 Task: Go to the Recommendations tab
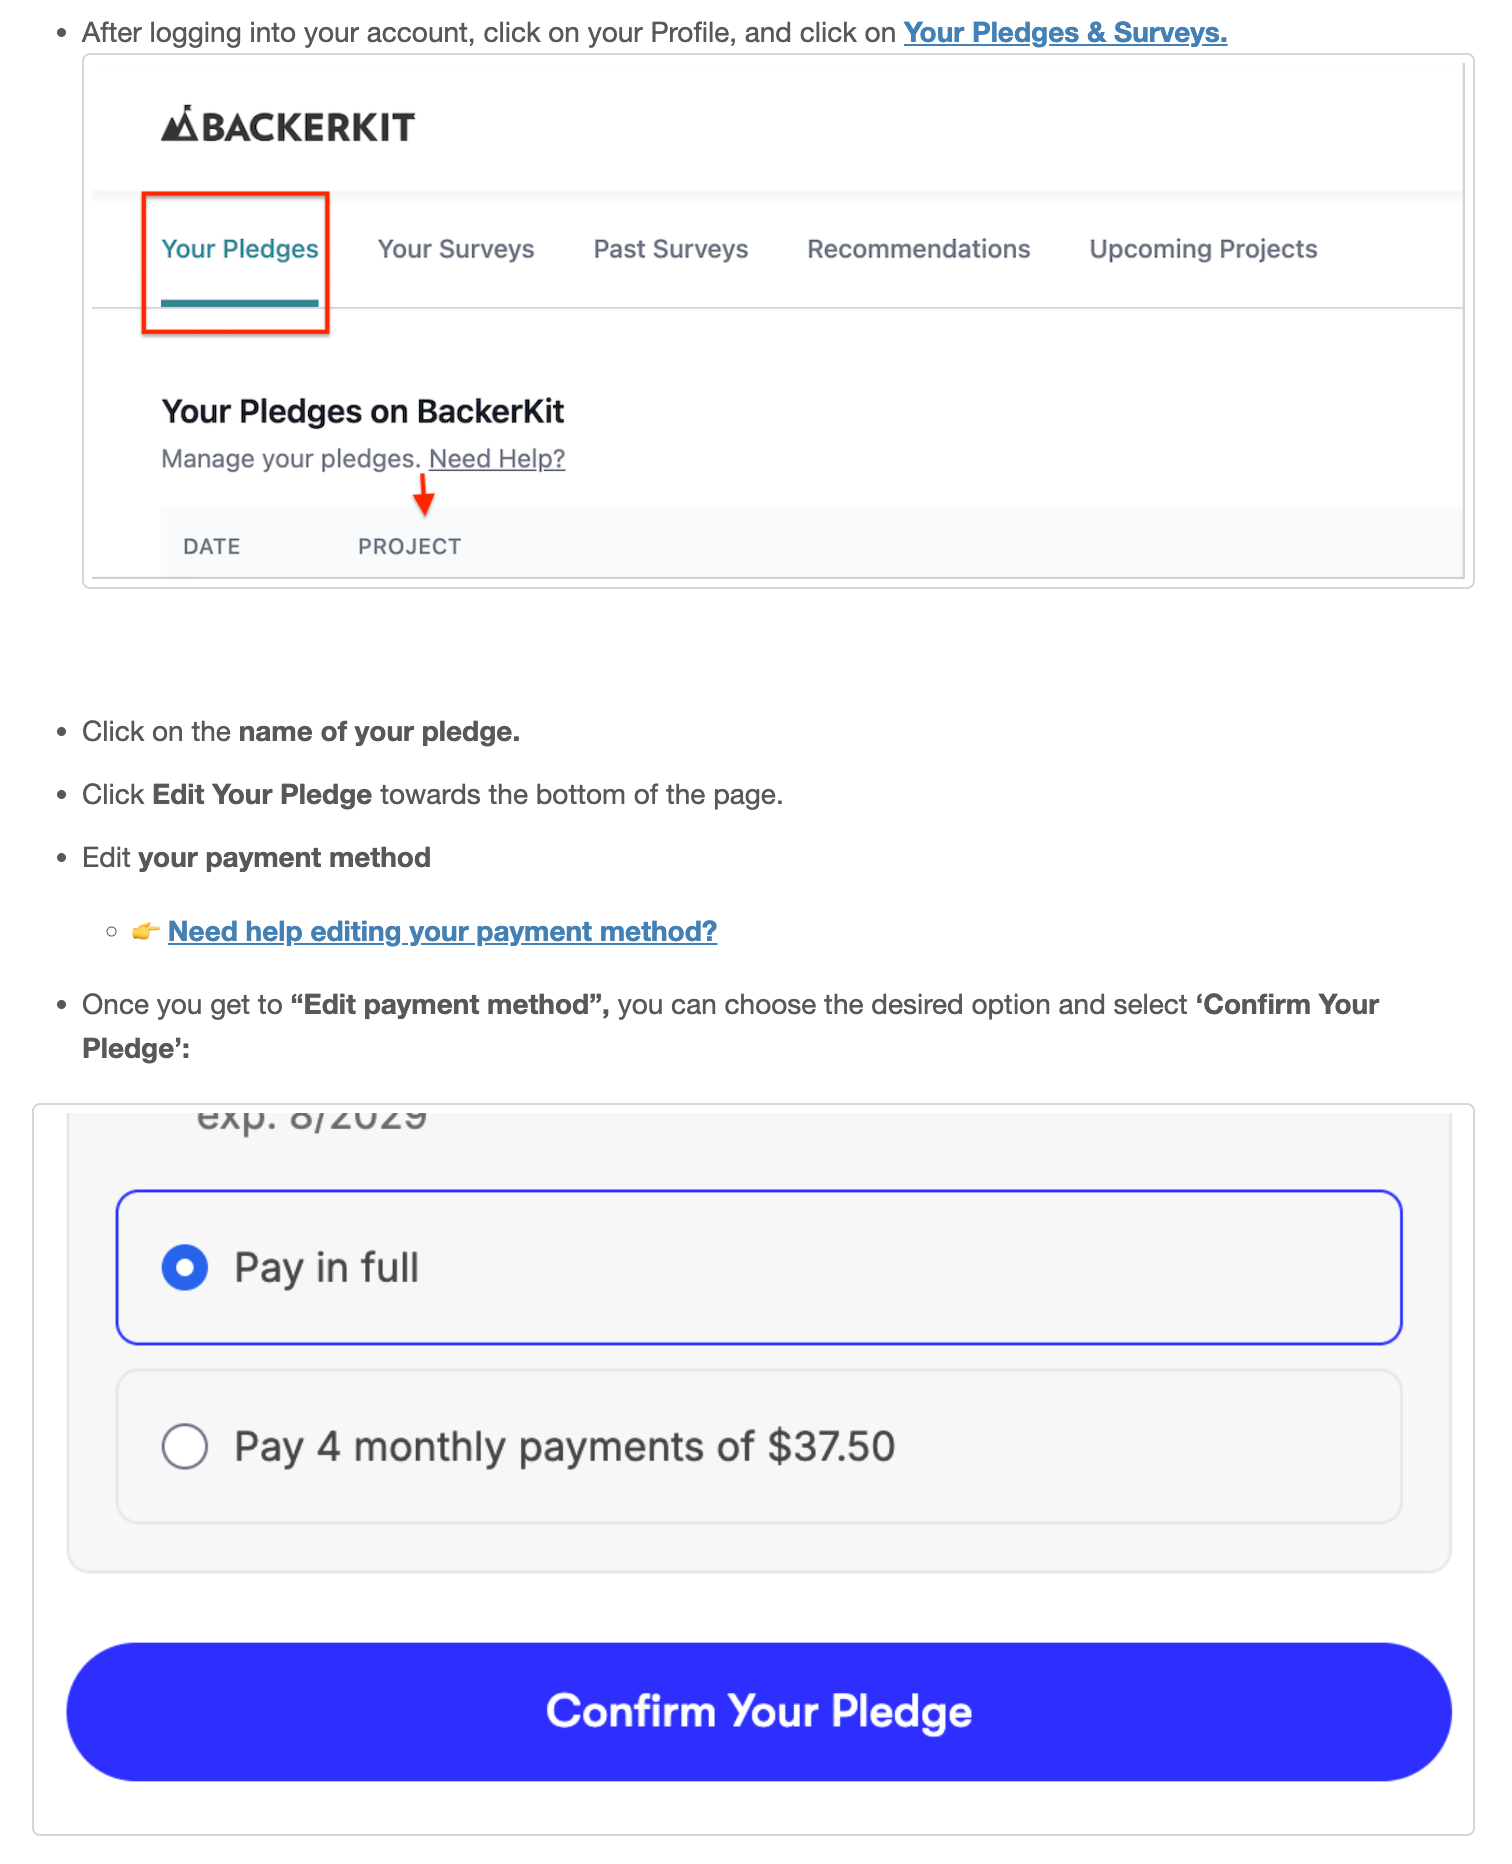coord(919,249)
